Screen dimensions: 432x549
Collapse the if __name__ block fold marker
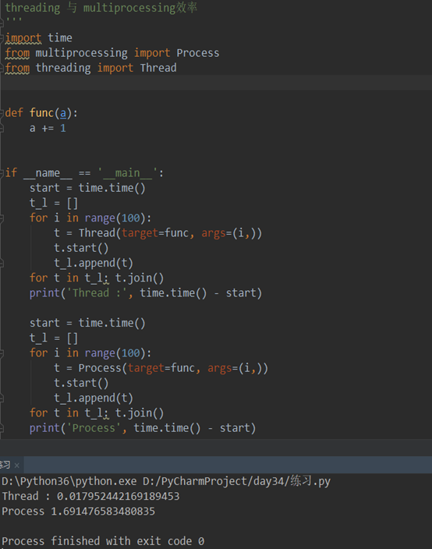click(2, 173)
